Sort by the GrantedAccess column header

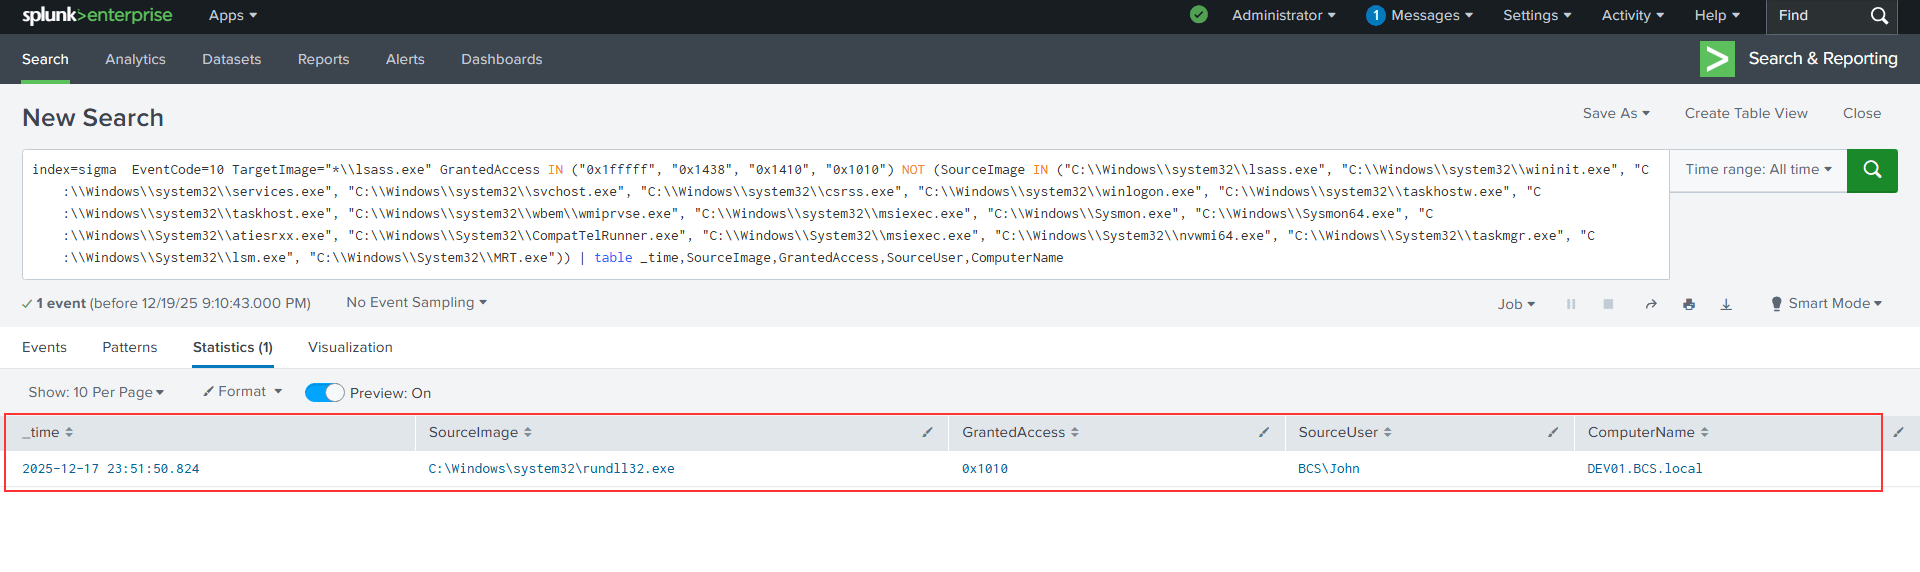1020,432
